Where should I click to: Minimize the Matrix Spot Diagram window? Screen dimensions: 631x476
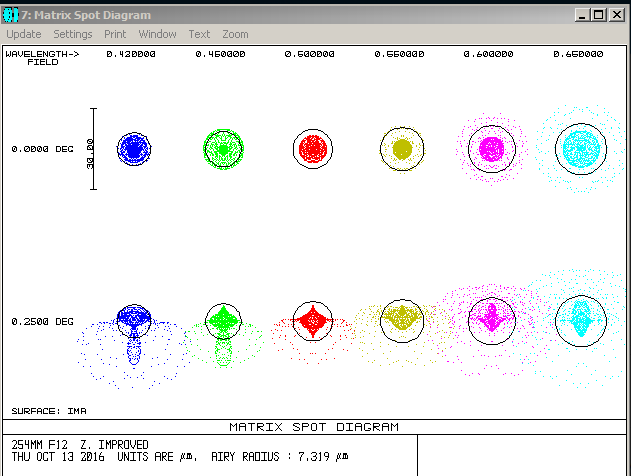[582, 15]
